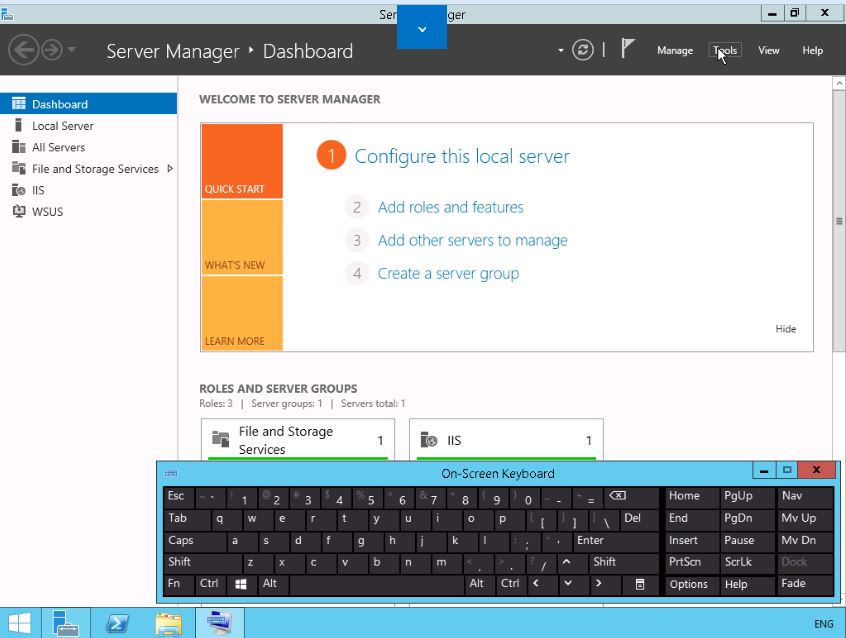Viewport: 846px width, 638px height.
Task: Toggle left Shift on On-Screen Keyboard
Action: pyautogui.click(x=202, y=562)
